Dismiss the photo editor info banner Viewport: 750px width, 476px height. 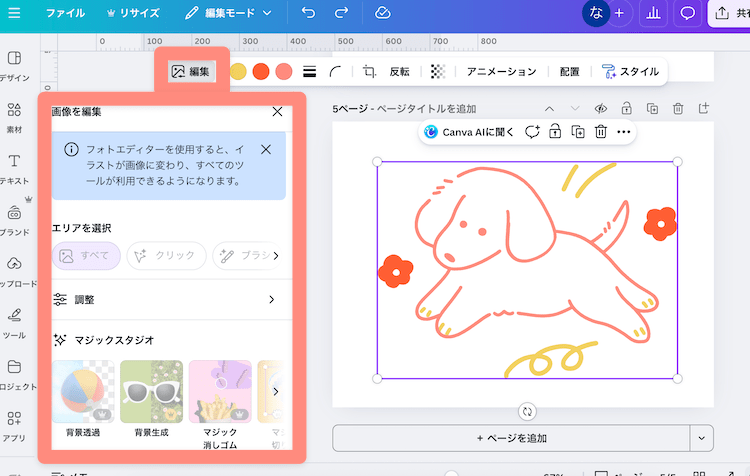pos(266,149)
